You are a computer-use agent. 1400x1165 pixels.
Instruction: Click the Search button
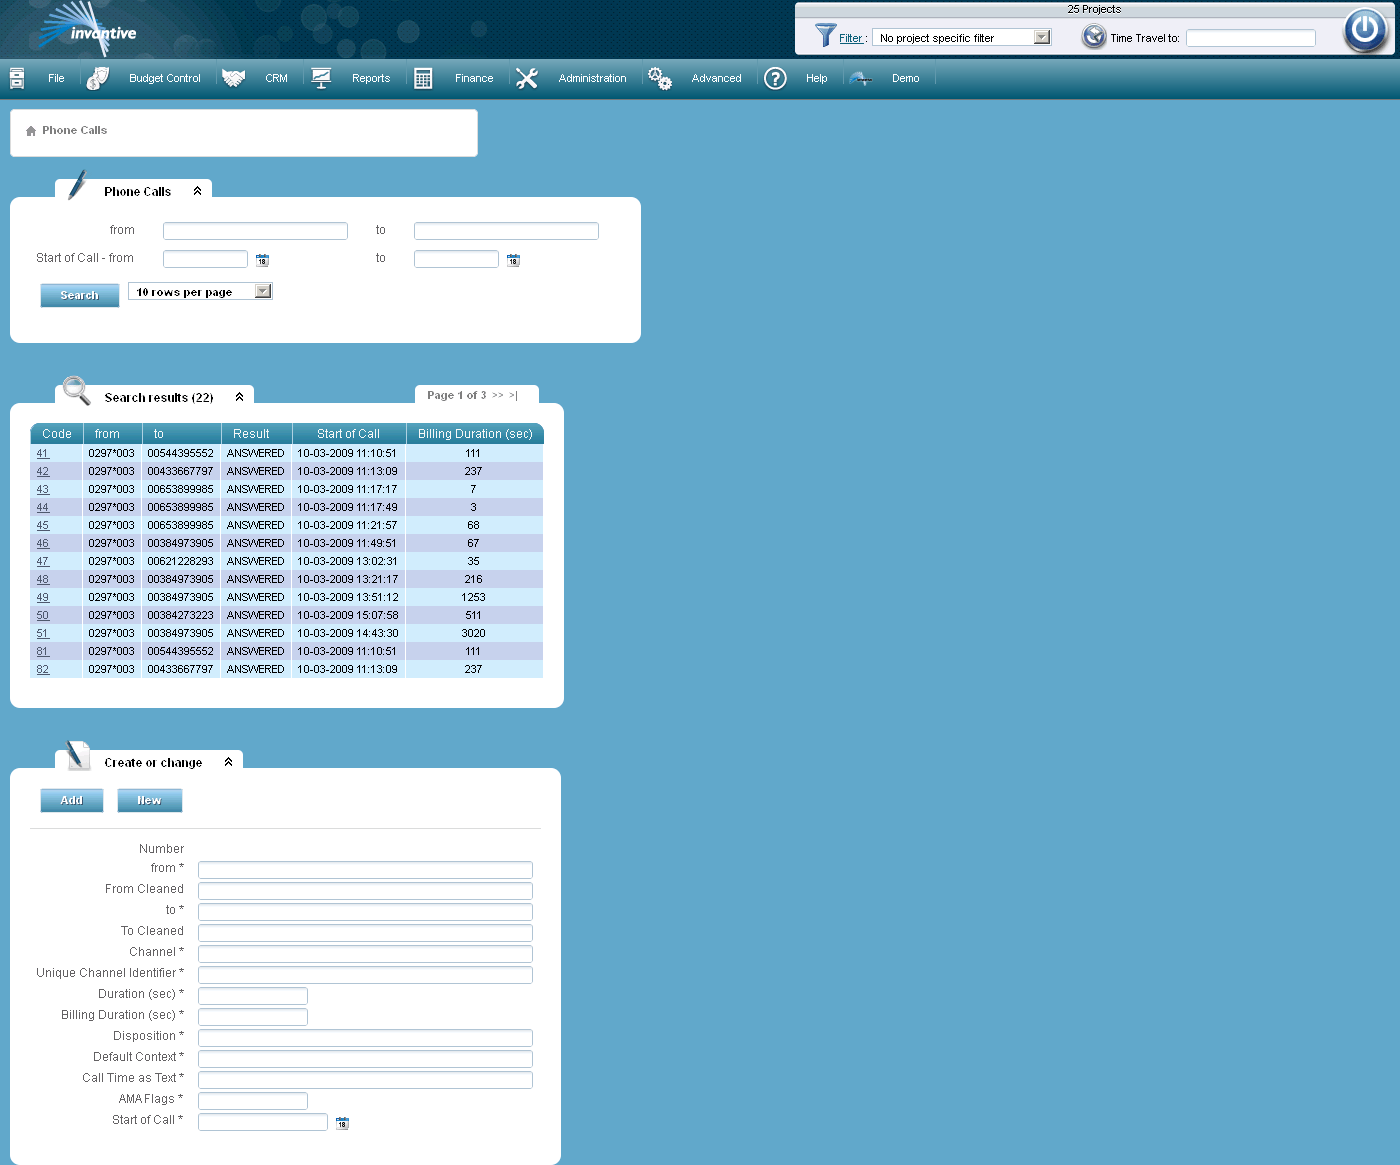[x=79, y=295]
